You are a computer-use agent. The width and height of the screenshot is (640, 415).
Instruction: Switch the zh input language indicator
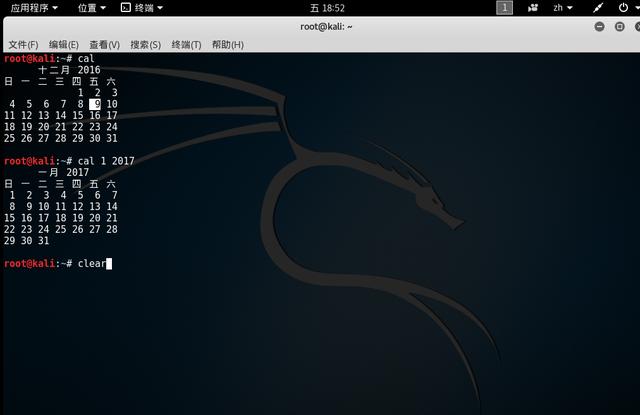561,7
